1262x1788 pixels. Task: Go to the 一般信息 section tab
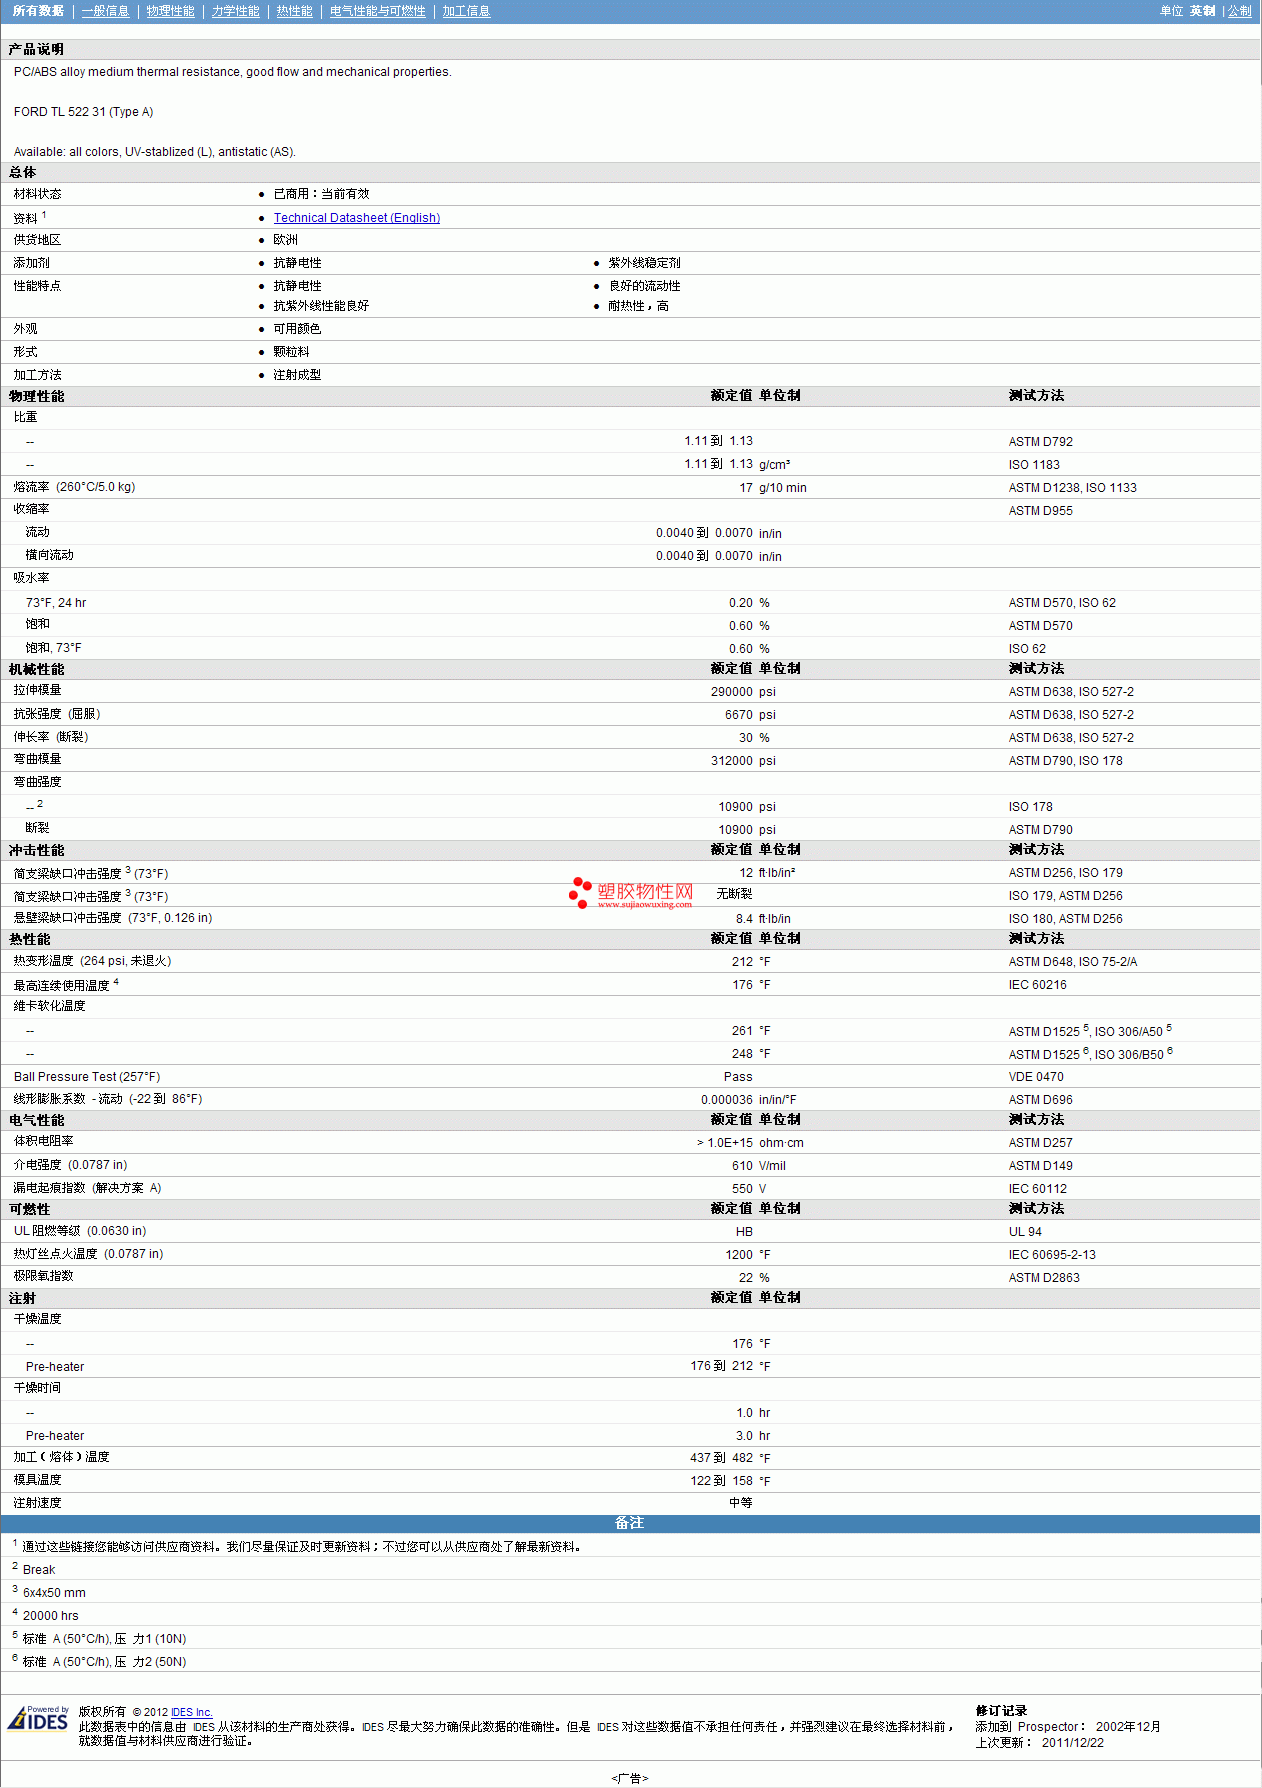[106, 11]
